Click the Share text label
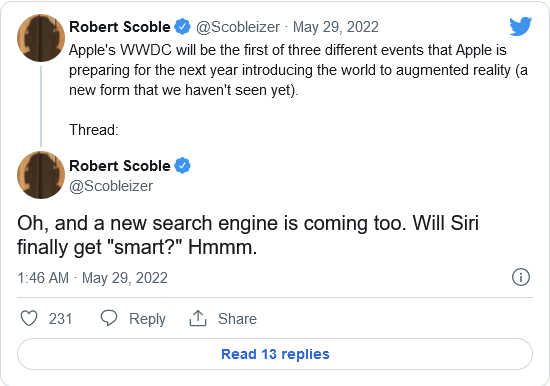This screenshot has width=550, height=386. (x=237, y=319)
